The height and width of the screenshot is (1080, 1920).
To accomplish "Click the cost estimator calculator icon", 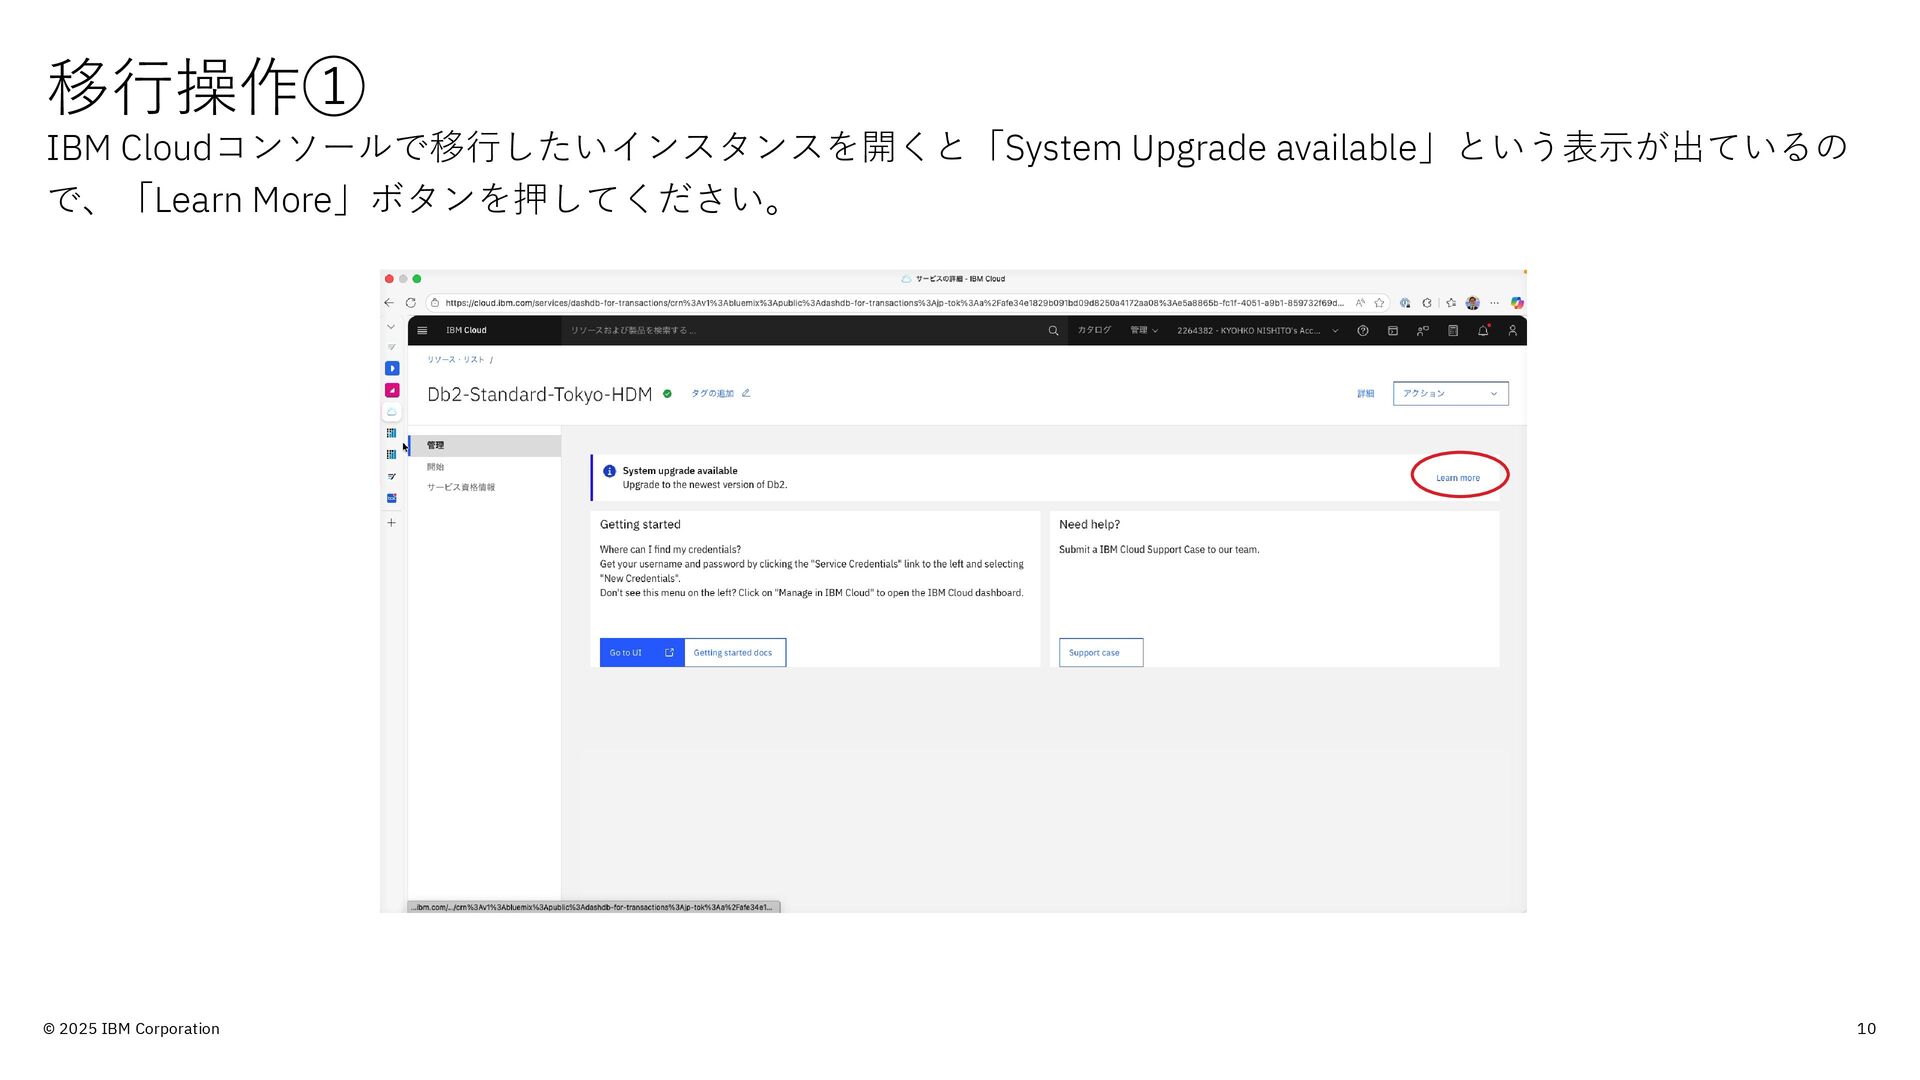I will pos(1453,330).
